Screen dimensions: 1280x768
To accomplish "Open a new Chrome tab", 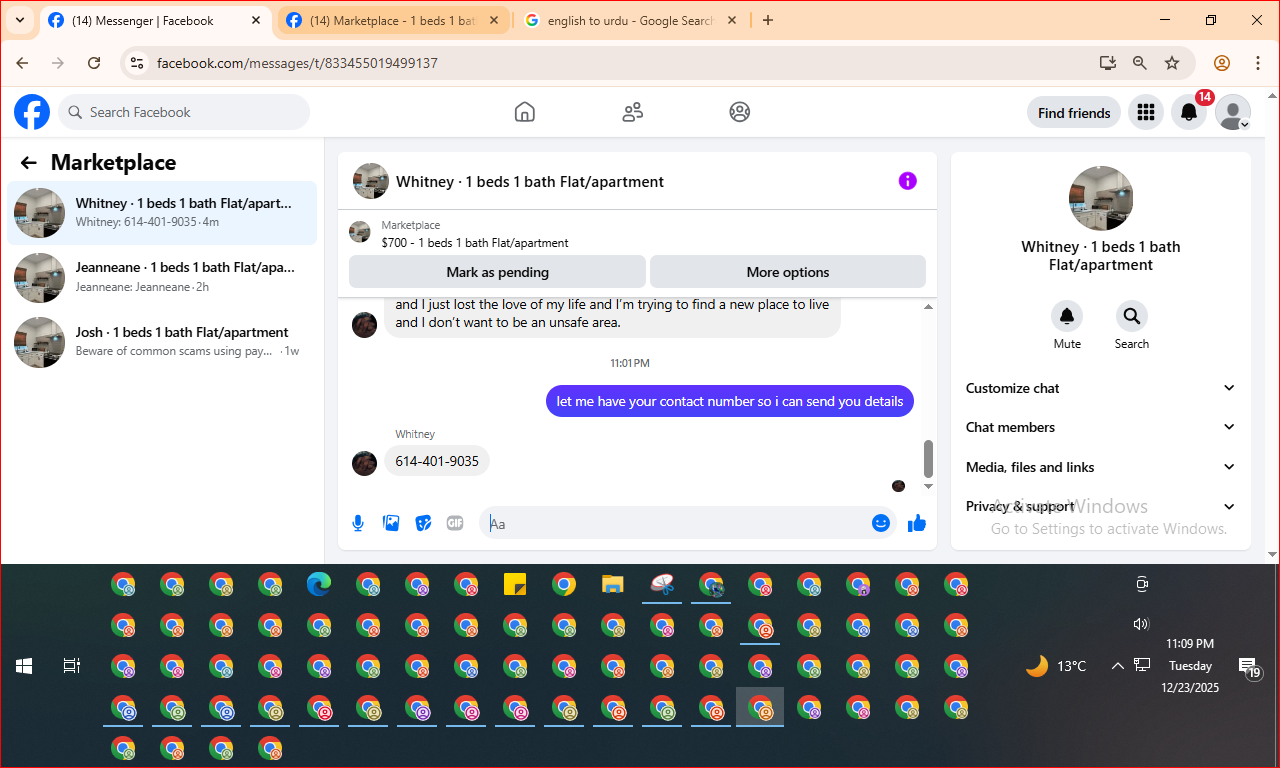I will [x=768, y=20].
